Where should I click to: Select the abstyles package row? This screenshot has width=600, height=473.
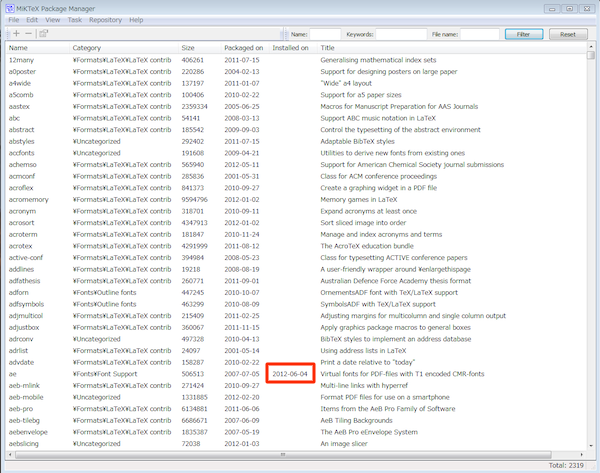tap(296, 141)
